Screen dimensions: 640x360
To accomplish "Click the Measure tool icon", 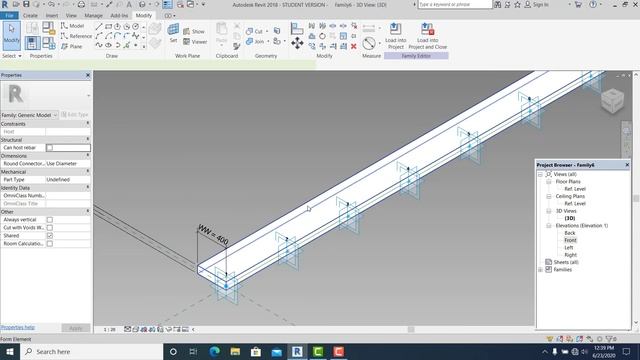I will (x=369, y=43).
